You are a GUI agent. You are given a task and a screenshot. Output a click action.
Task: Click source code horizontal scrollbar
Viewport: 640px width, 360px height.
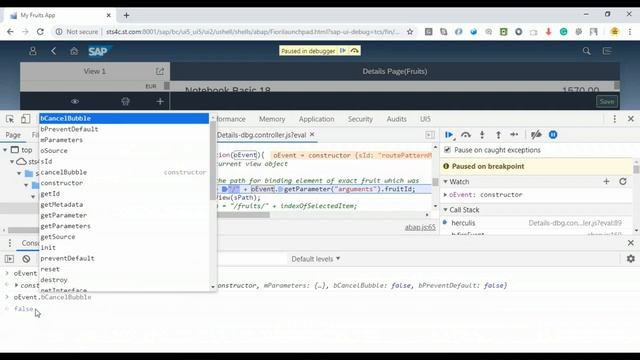click(244, 215)
